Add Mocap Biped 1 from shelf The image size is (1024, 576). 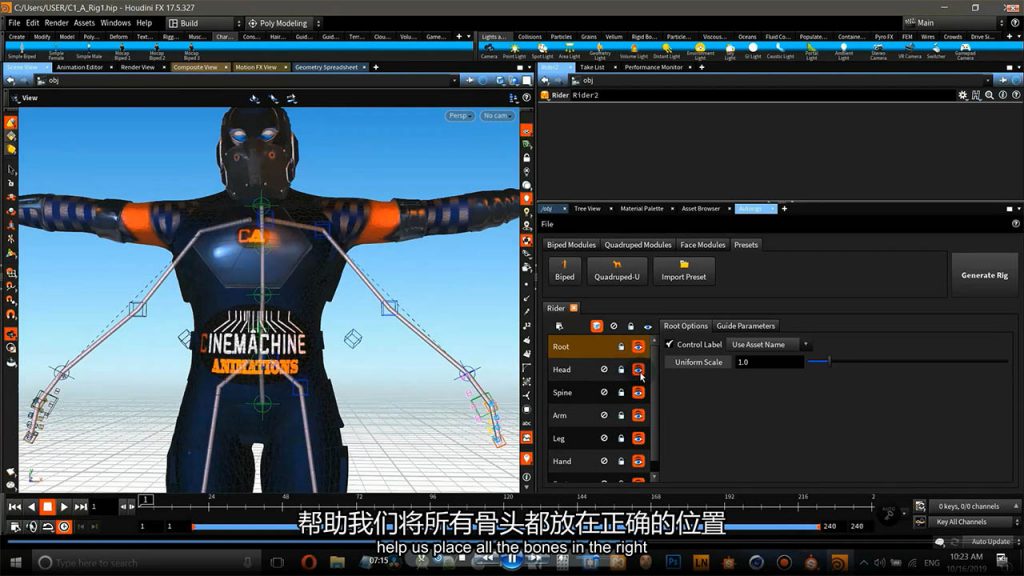[122, 52]
